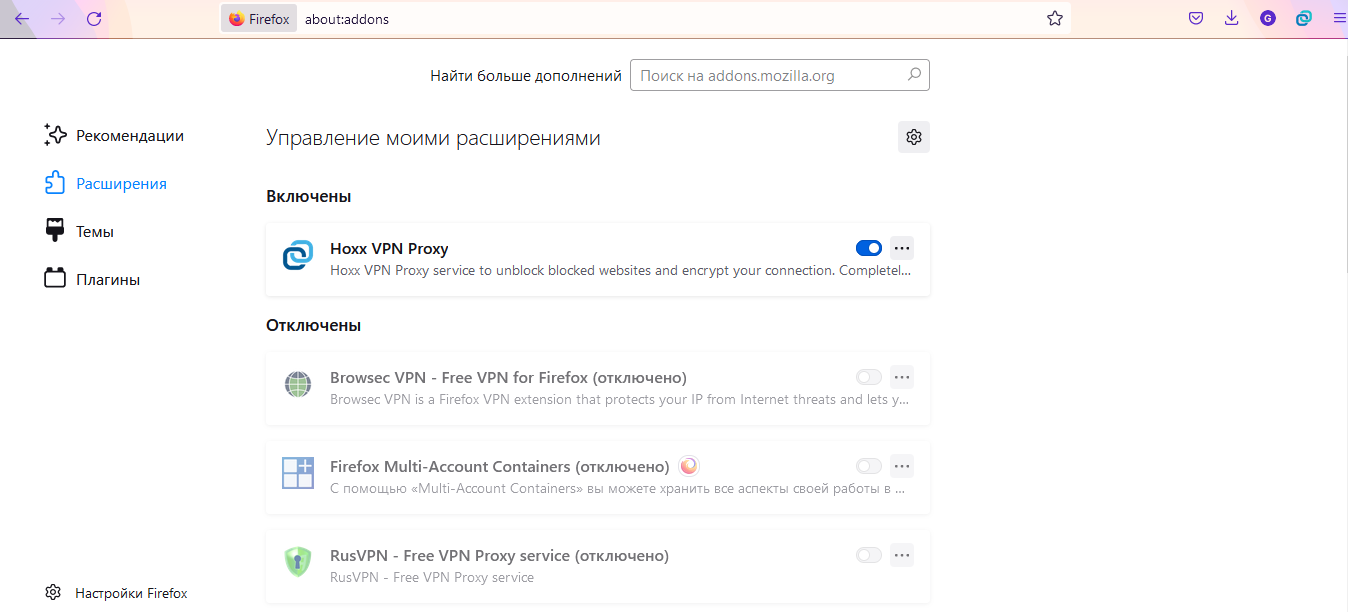Switch to Темы section
The width and height of the screenshot is (1348, 612).
click(79, 231)
